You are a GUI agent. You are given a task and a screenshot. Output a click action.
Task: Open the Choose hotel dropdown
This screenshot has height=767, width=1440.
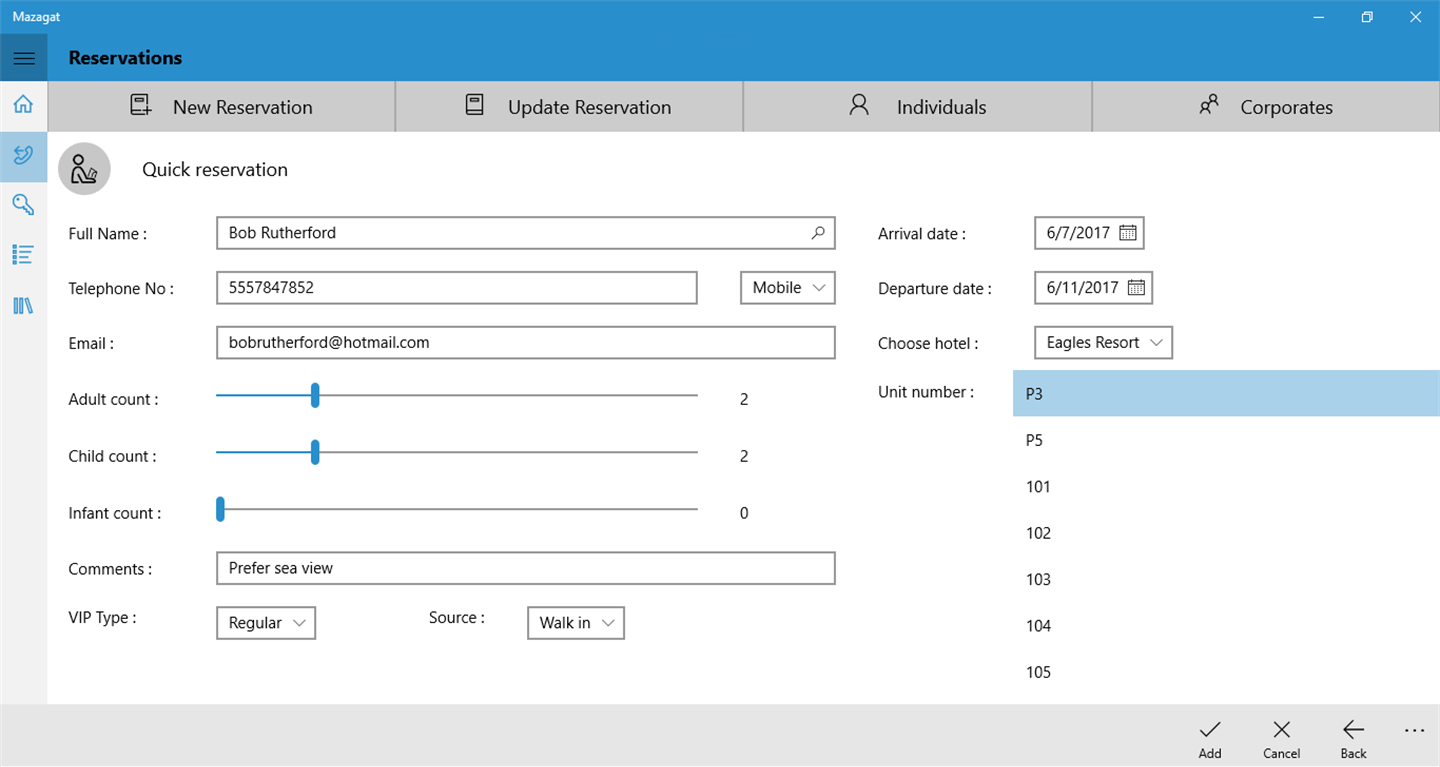(1103, 343)
